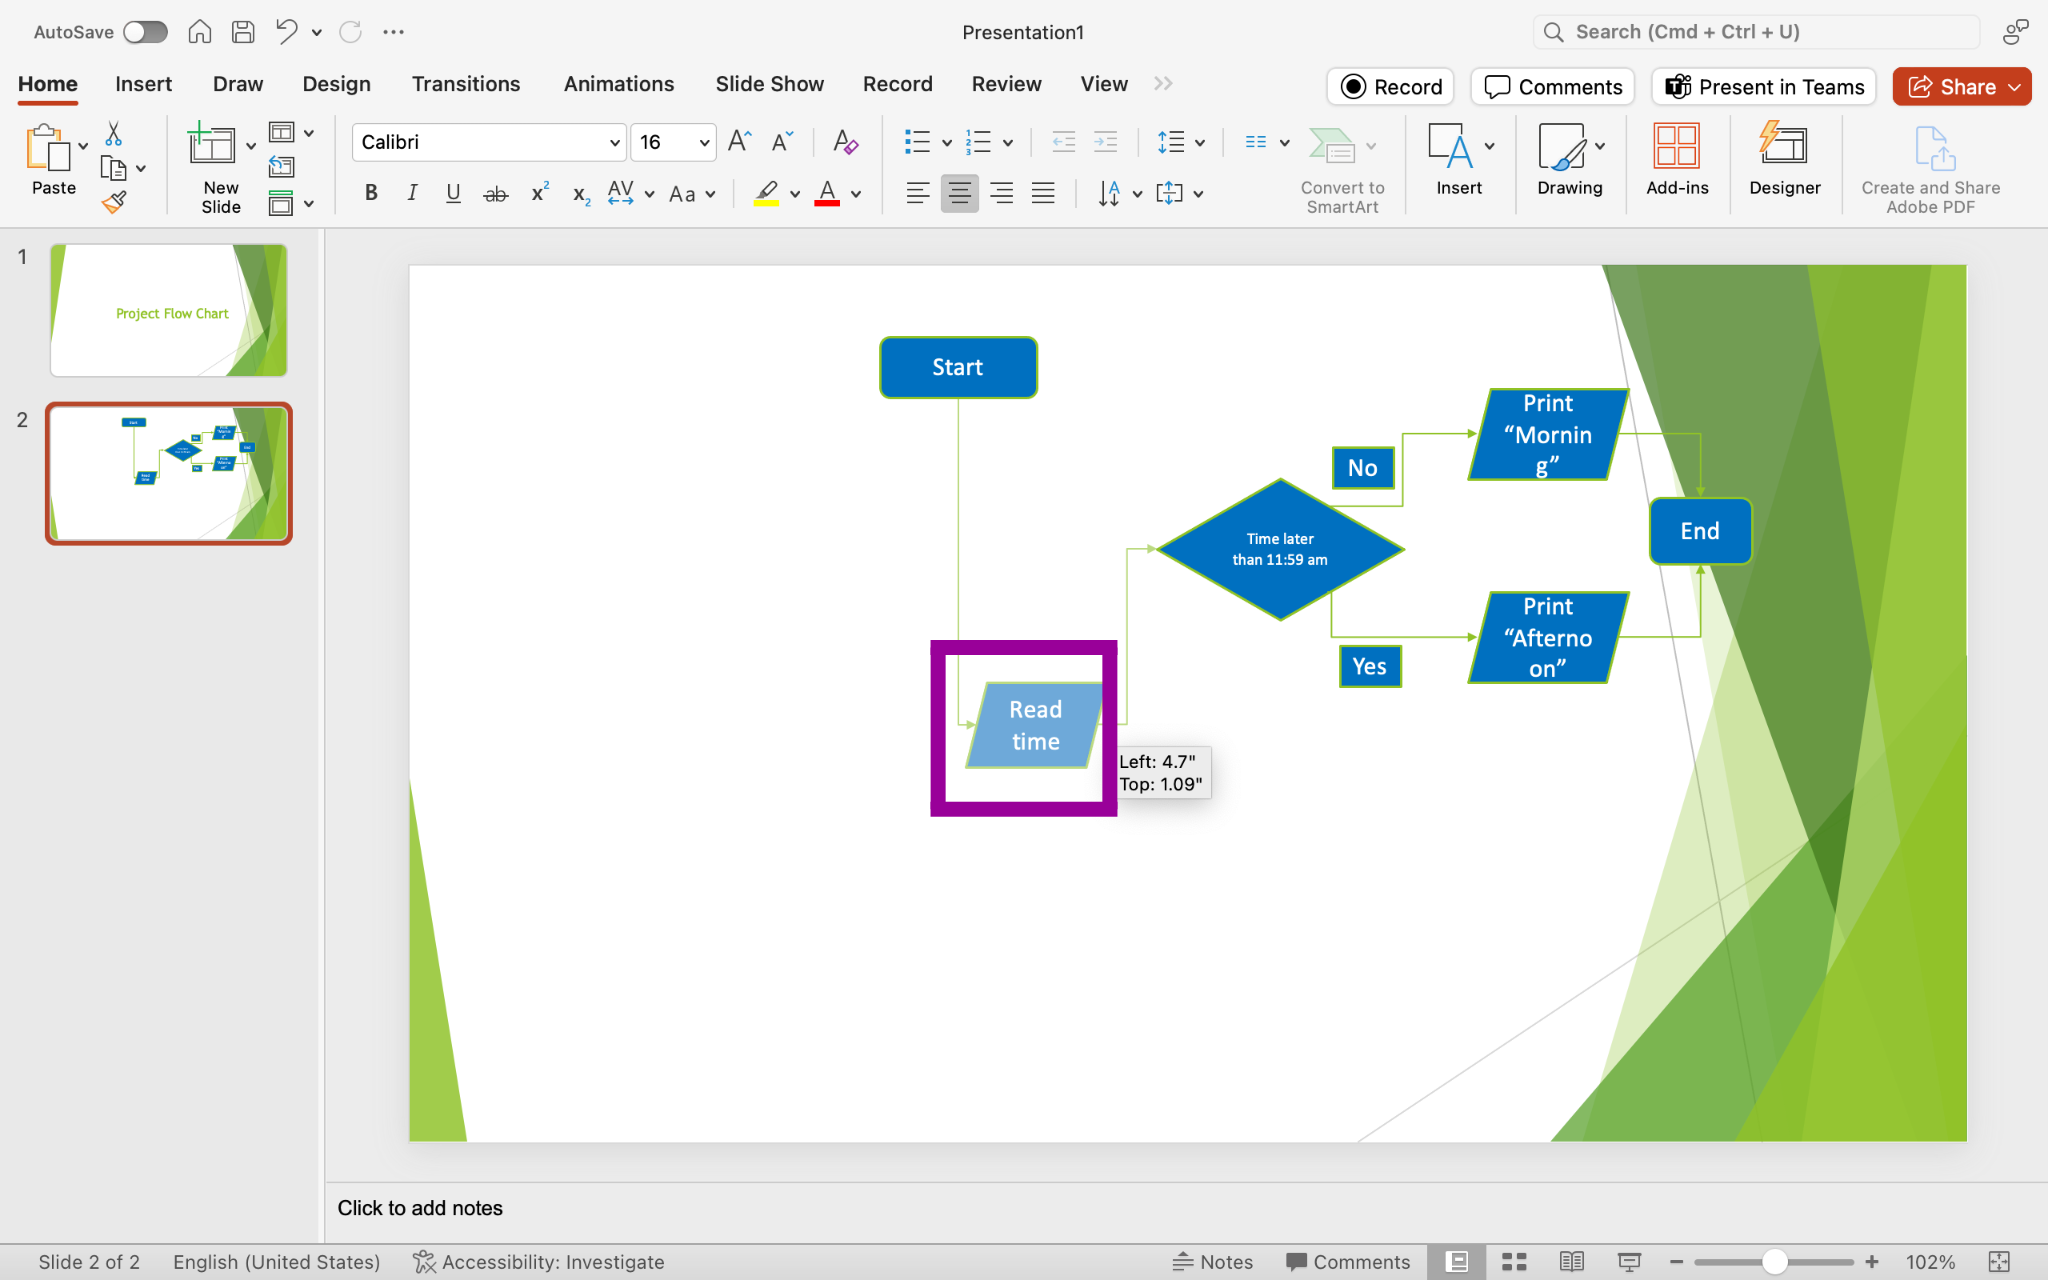Click the Reset slide icon

click(x=282, y=167)
